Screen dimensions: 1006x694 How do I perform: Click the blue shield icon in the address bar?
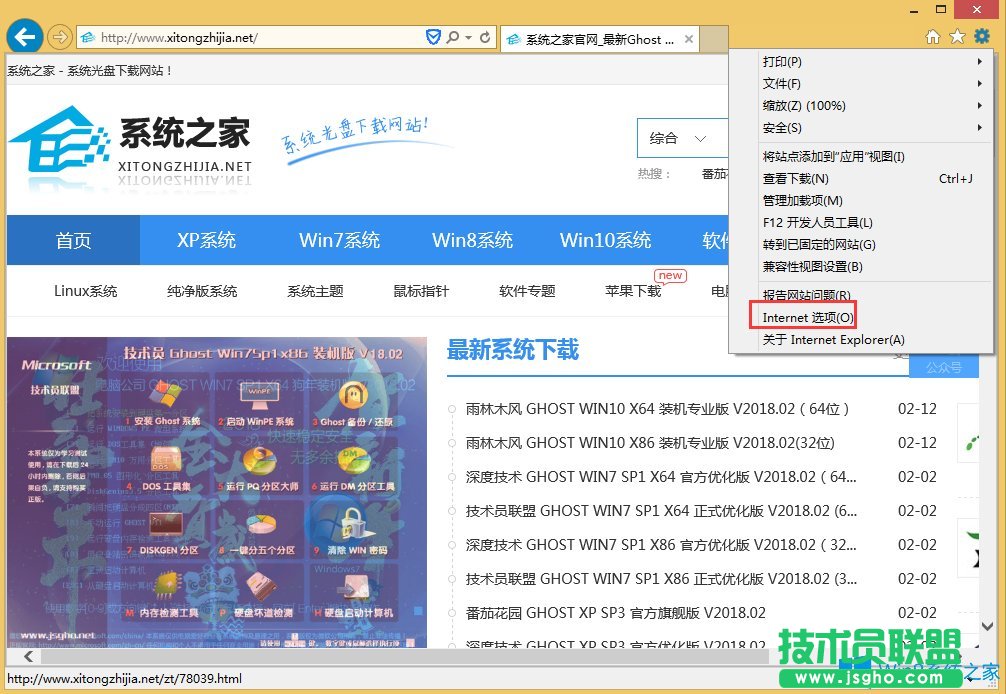click(433, 36)
